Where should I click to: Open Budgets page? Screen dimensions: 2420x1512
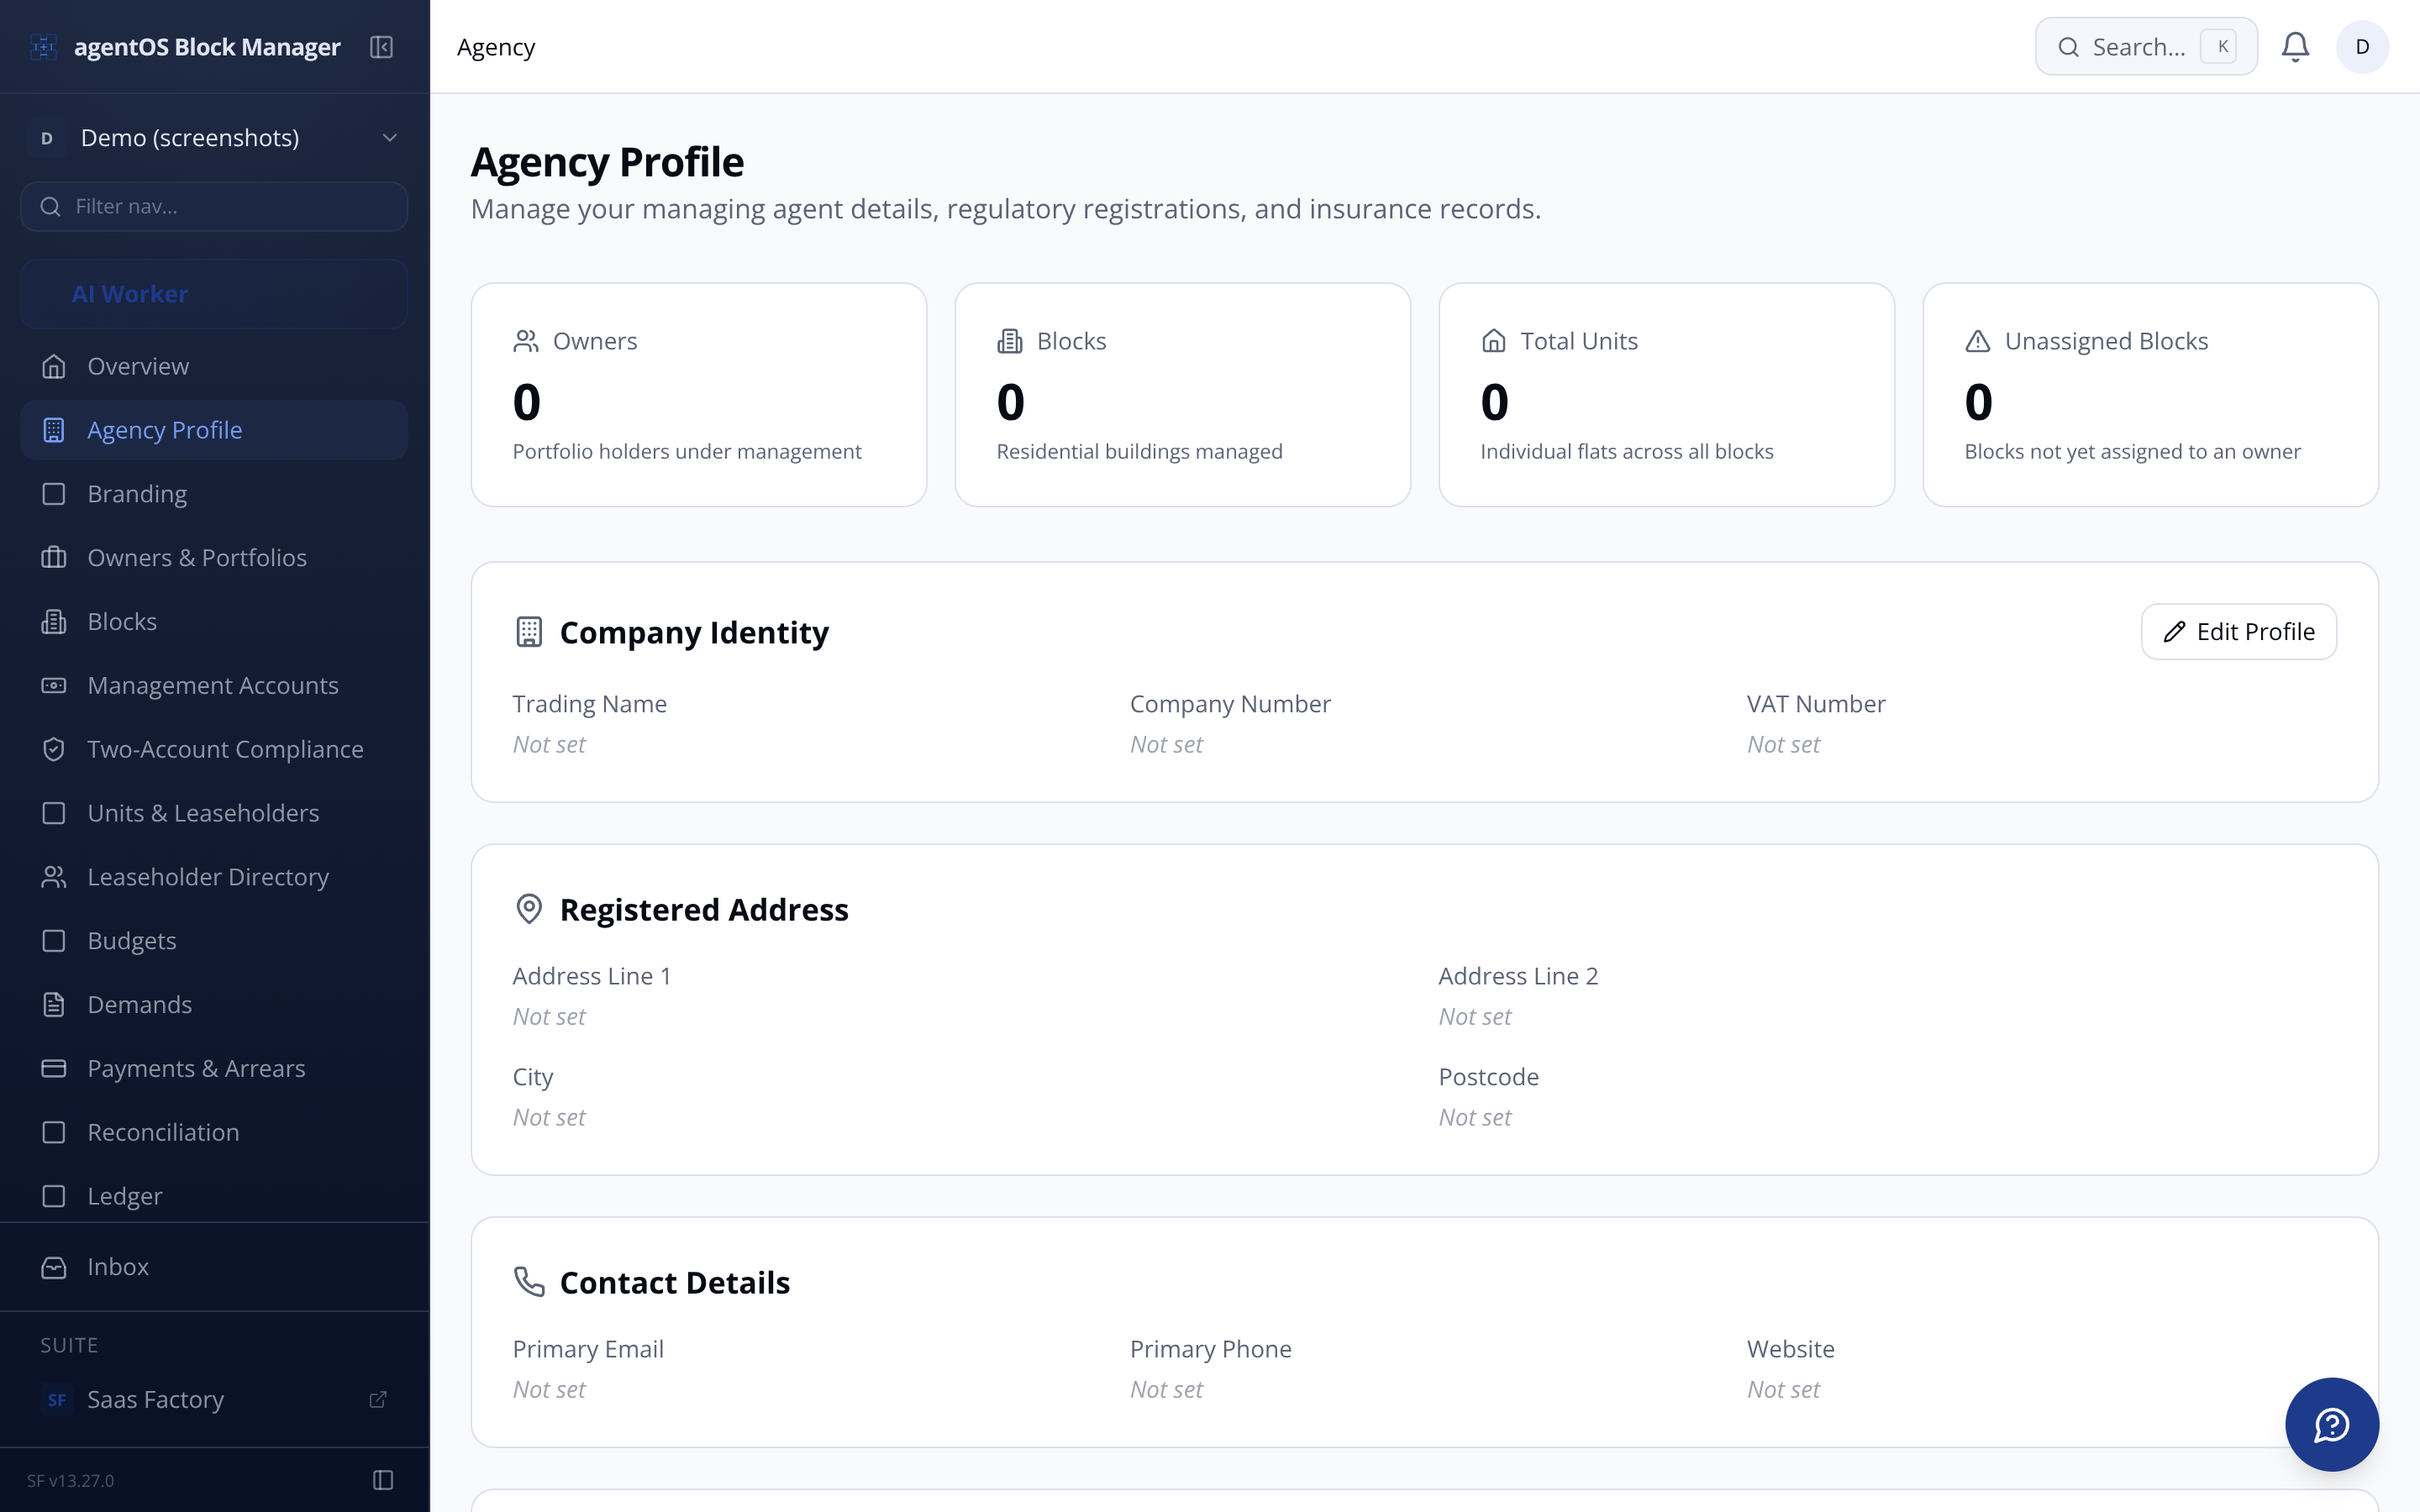pos(214,941)
